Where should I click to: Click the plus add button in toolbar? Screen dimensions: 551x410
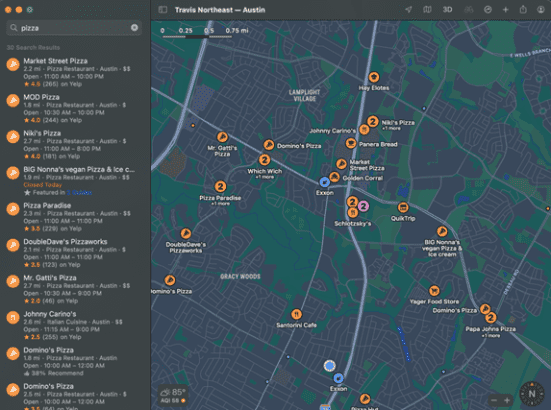(x=505, y=10)
